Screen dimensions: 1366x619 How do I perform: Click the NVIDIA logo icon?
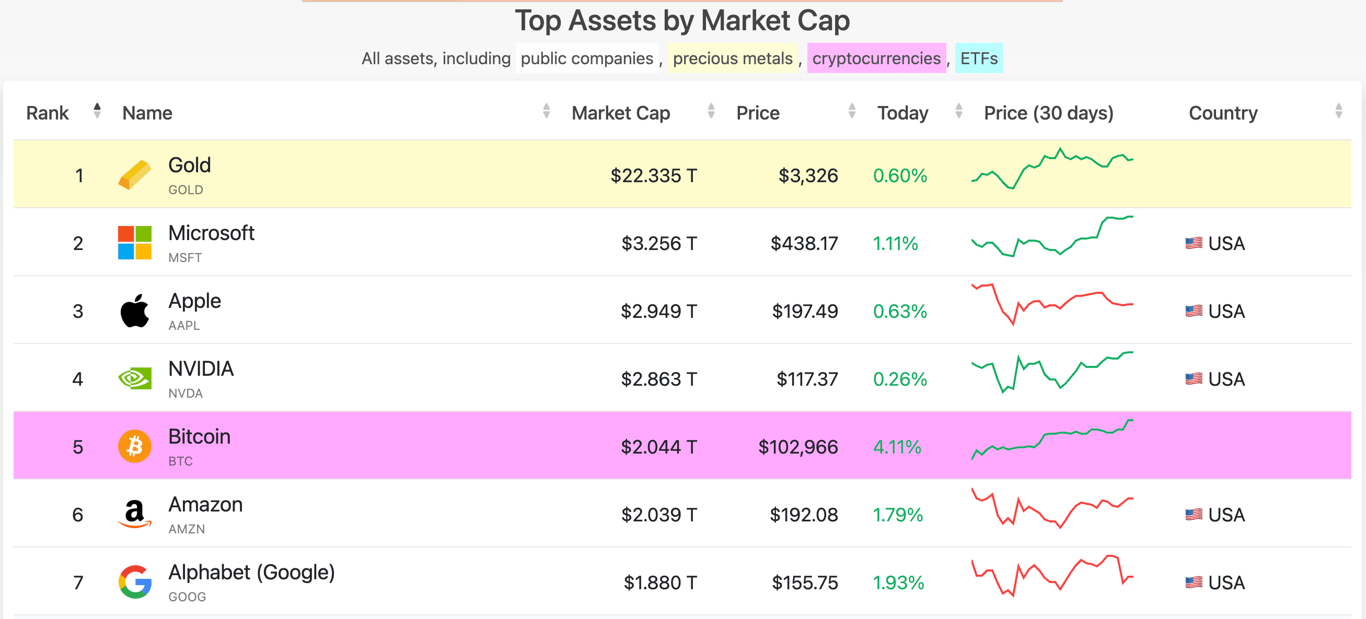(x=135, y=379)
